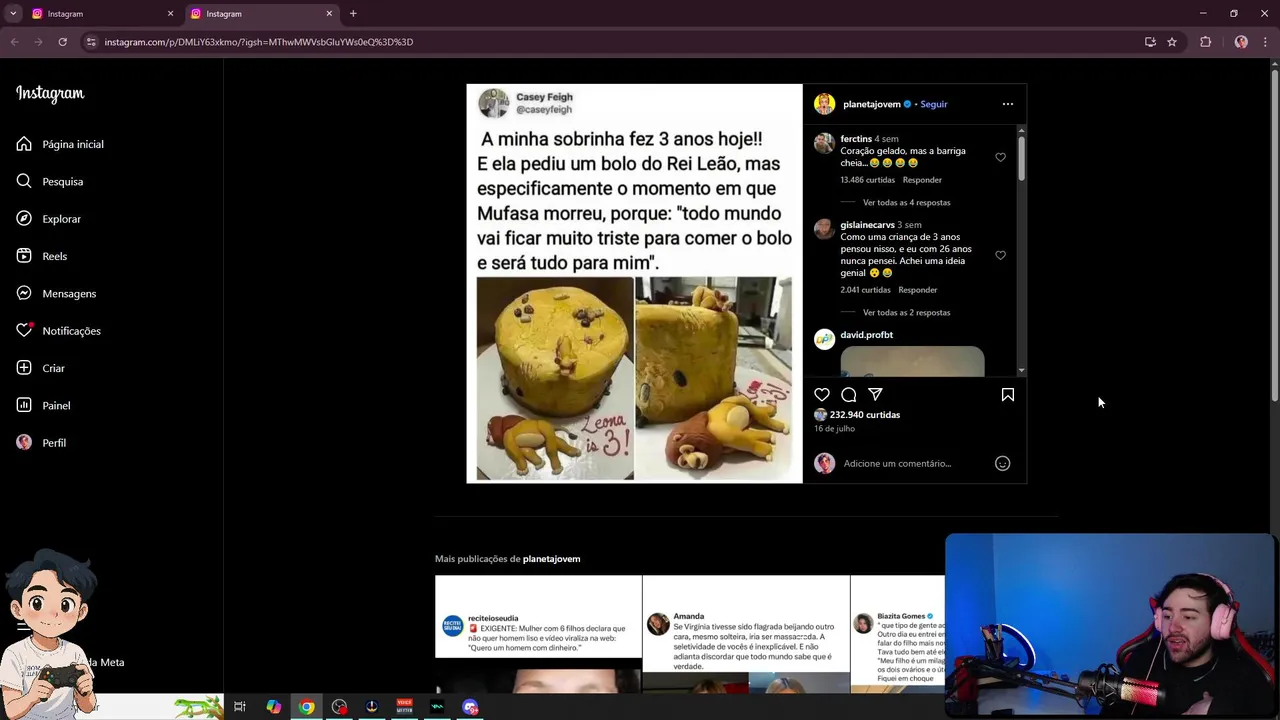
Task: Open Reels from the sidebar
Action: 42,256
